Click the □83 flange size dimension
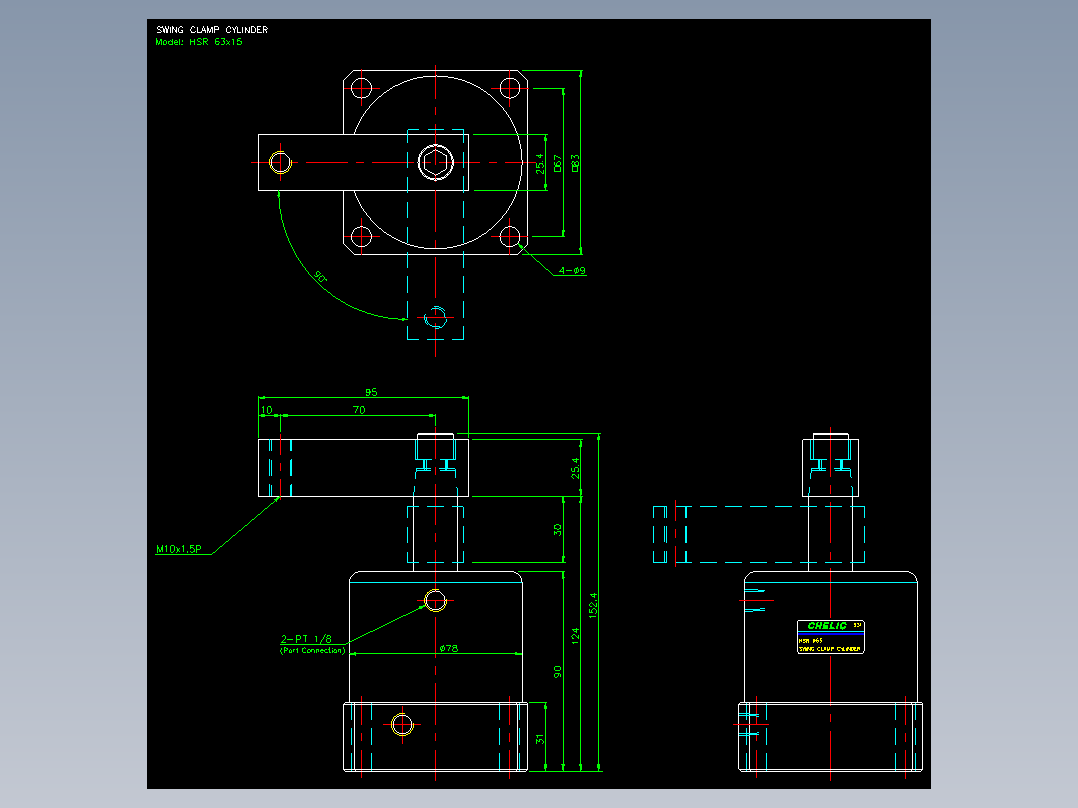Image resolution: width=1078 pixels, height=808 pixels. 575,163
